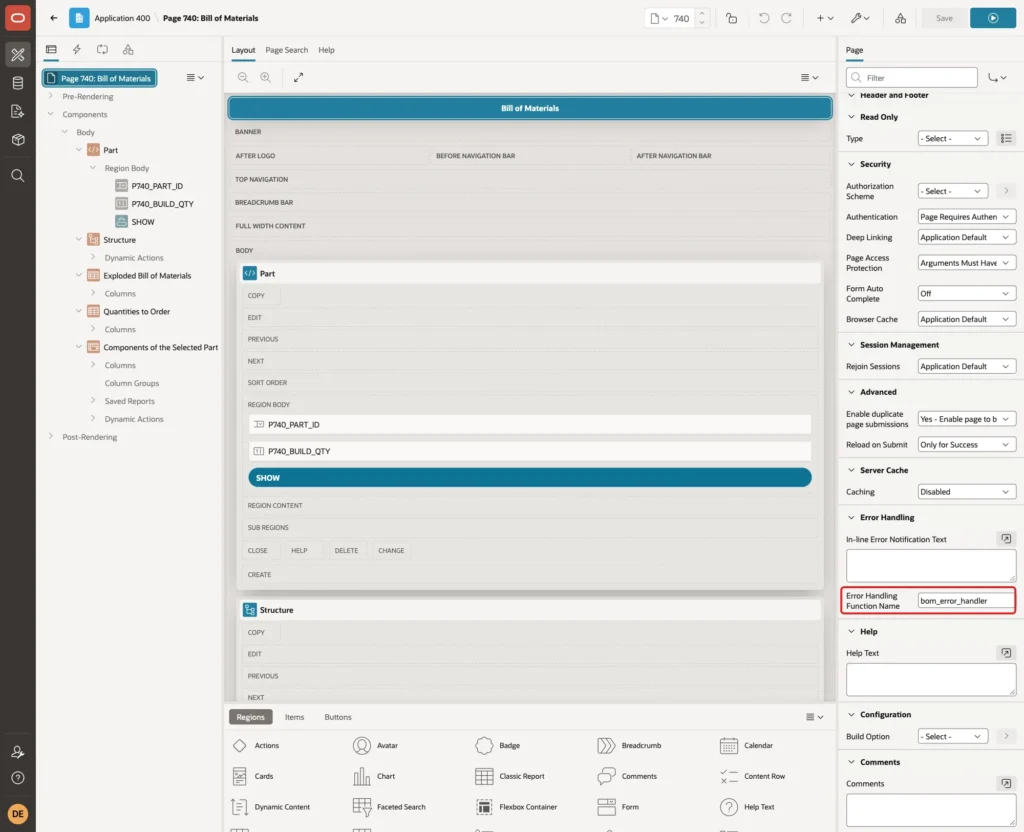The image size is (1024, 832).
Task: Increment the page number stepper
Action: click(x=702, y=14)
